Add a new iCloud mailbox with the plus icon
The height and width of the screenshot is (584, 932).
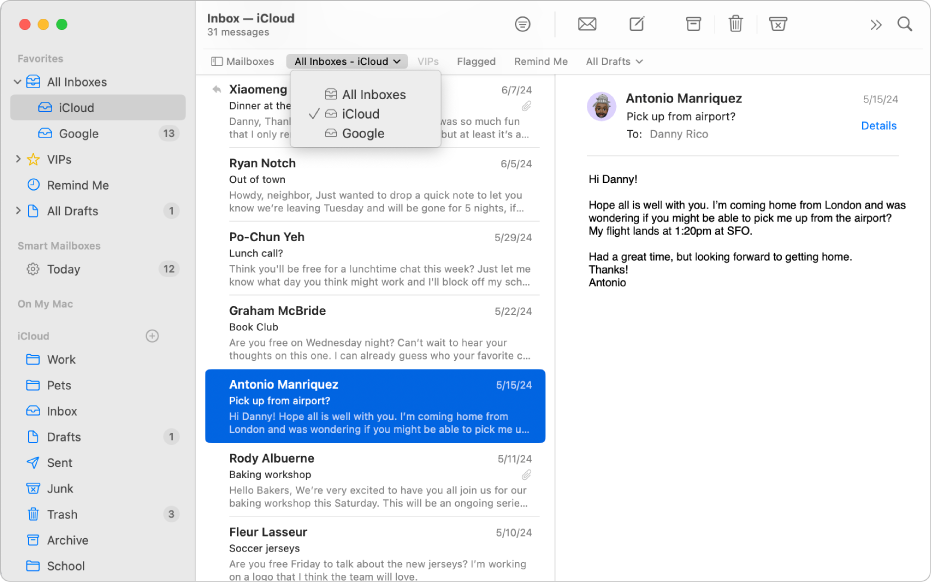click(x=152, y=336)
